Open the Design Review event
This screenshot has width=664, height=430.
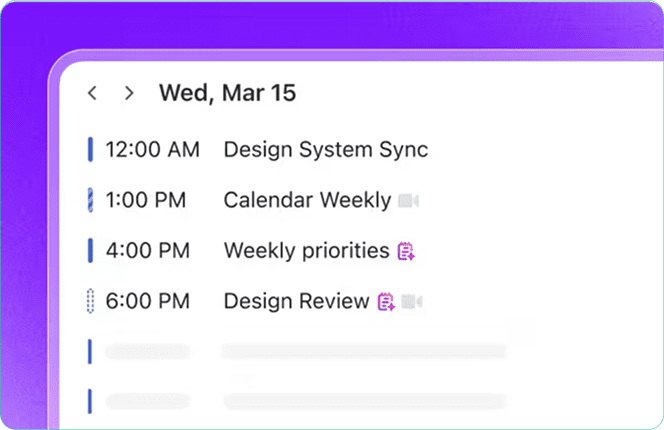[x=296, y=301]
